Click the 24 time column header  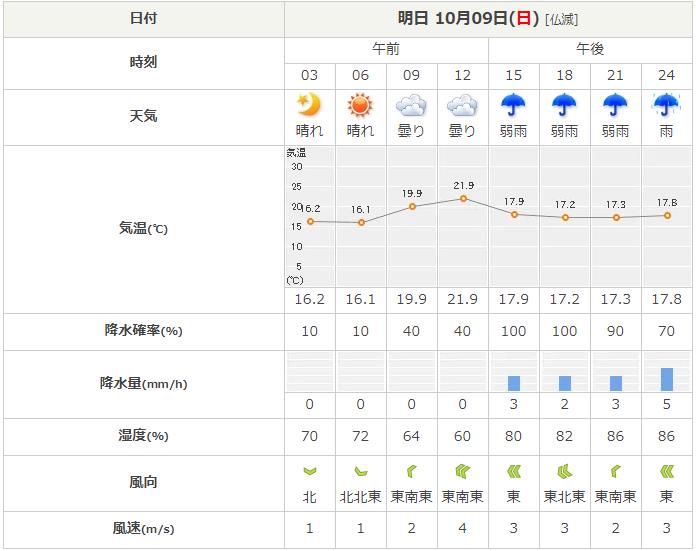666,75
